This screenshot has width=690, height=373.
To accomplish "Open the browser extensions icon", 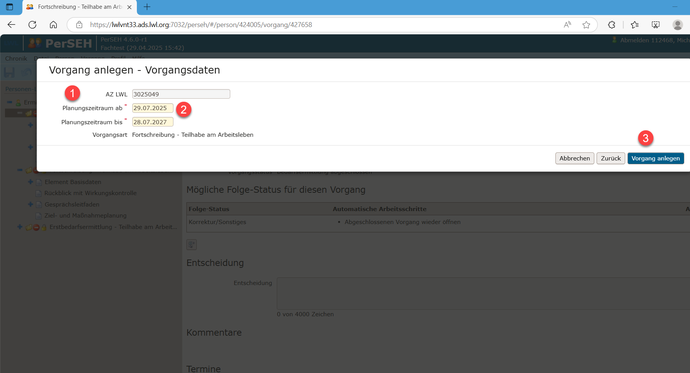I will pyautogui.click(x=612, y=25).
